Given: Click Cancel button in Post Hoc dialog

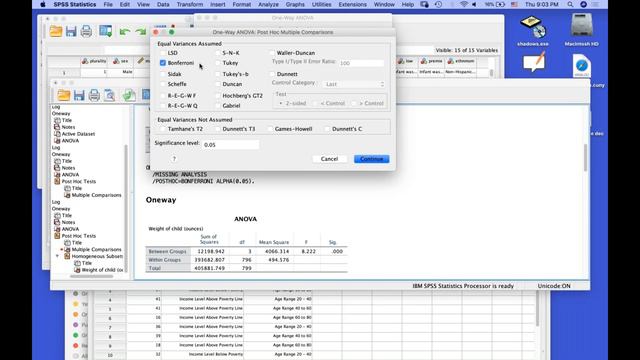Looking at the screenshot, I should click(x=329, y=159).
